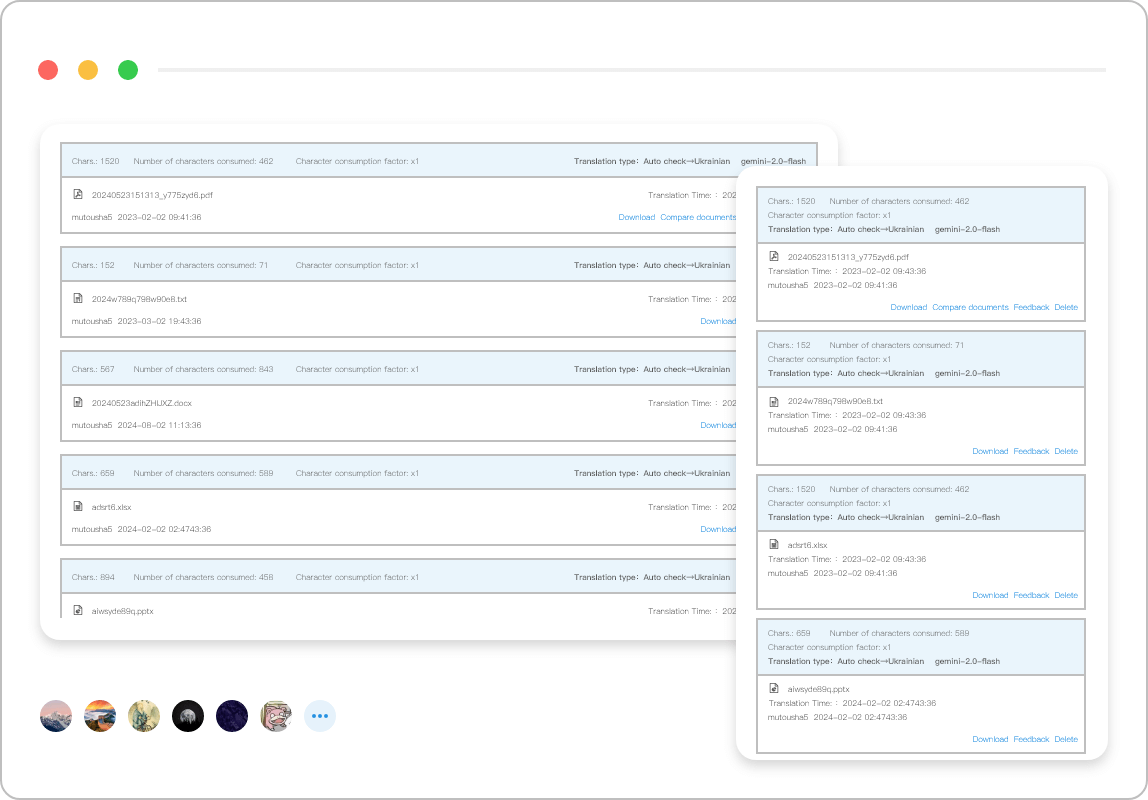Open Feedback for the txt file in the right panel
This screenshot has width=1148, height=800.
click(1031, 452)
